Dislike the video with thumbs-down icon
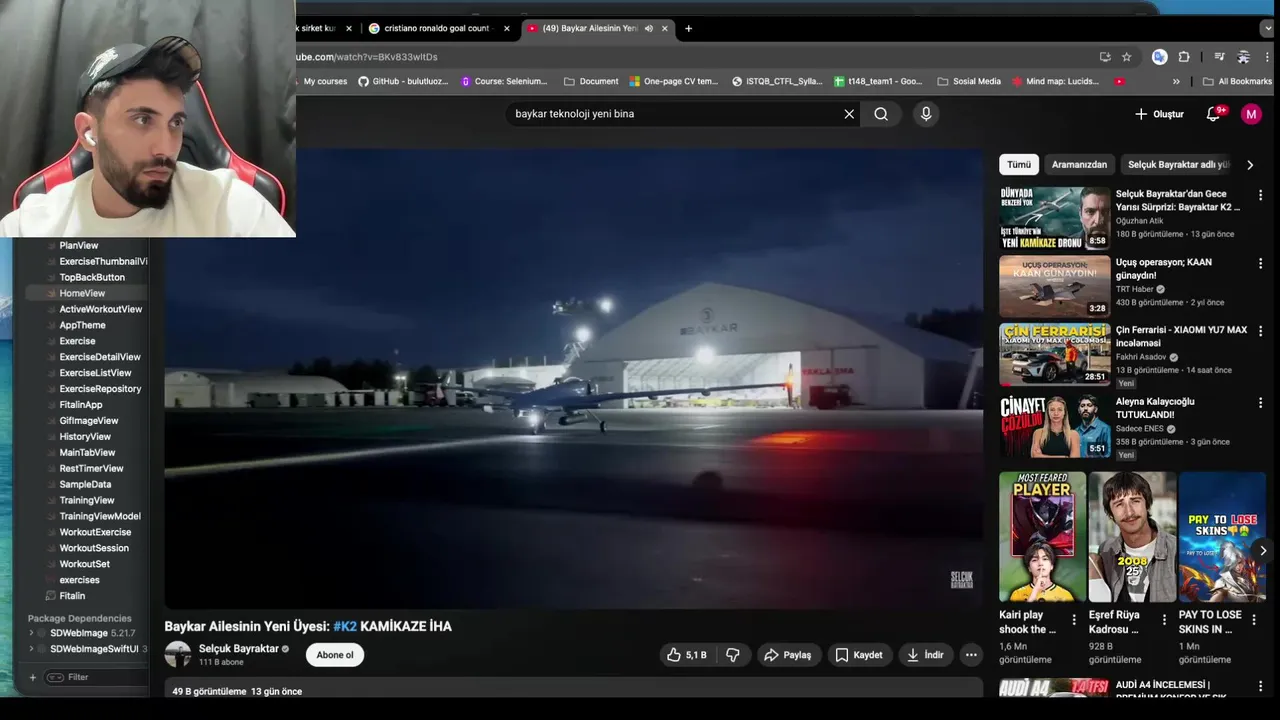1280x720 pixels. pos(733,655)
